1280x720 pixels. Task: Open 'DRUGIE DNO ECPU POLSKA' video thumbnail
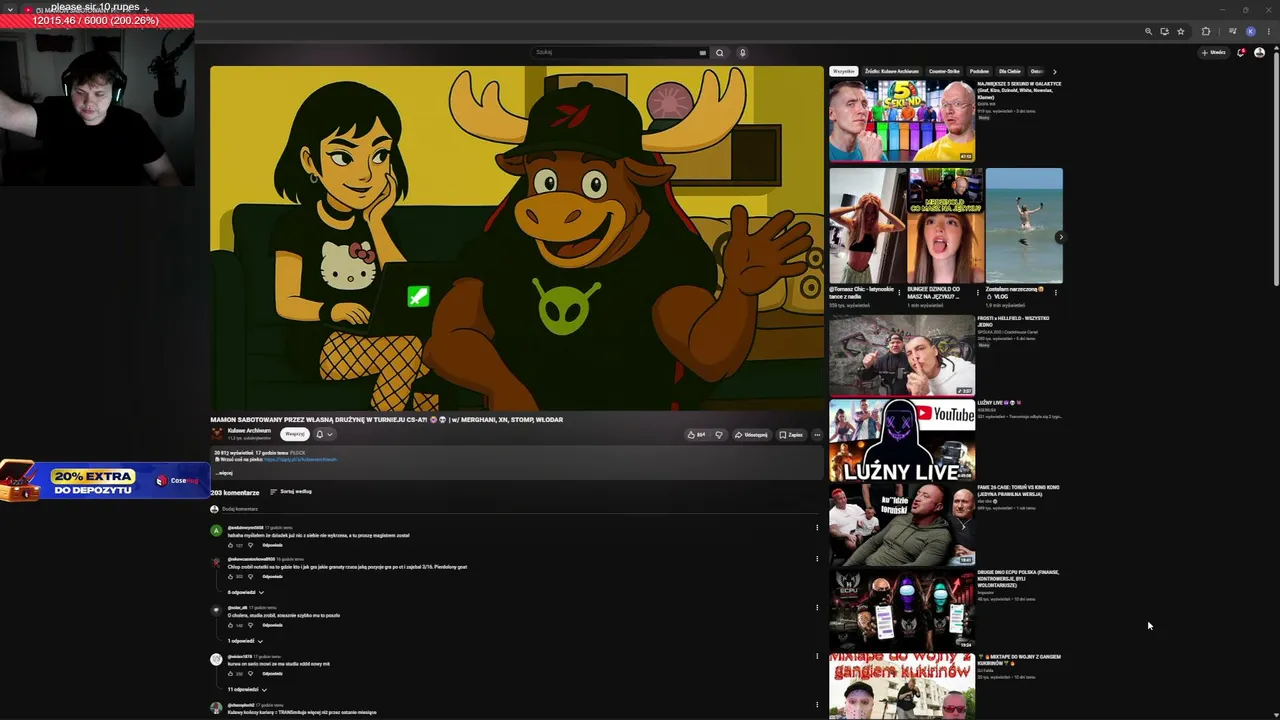pos(902,609)
